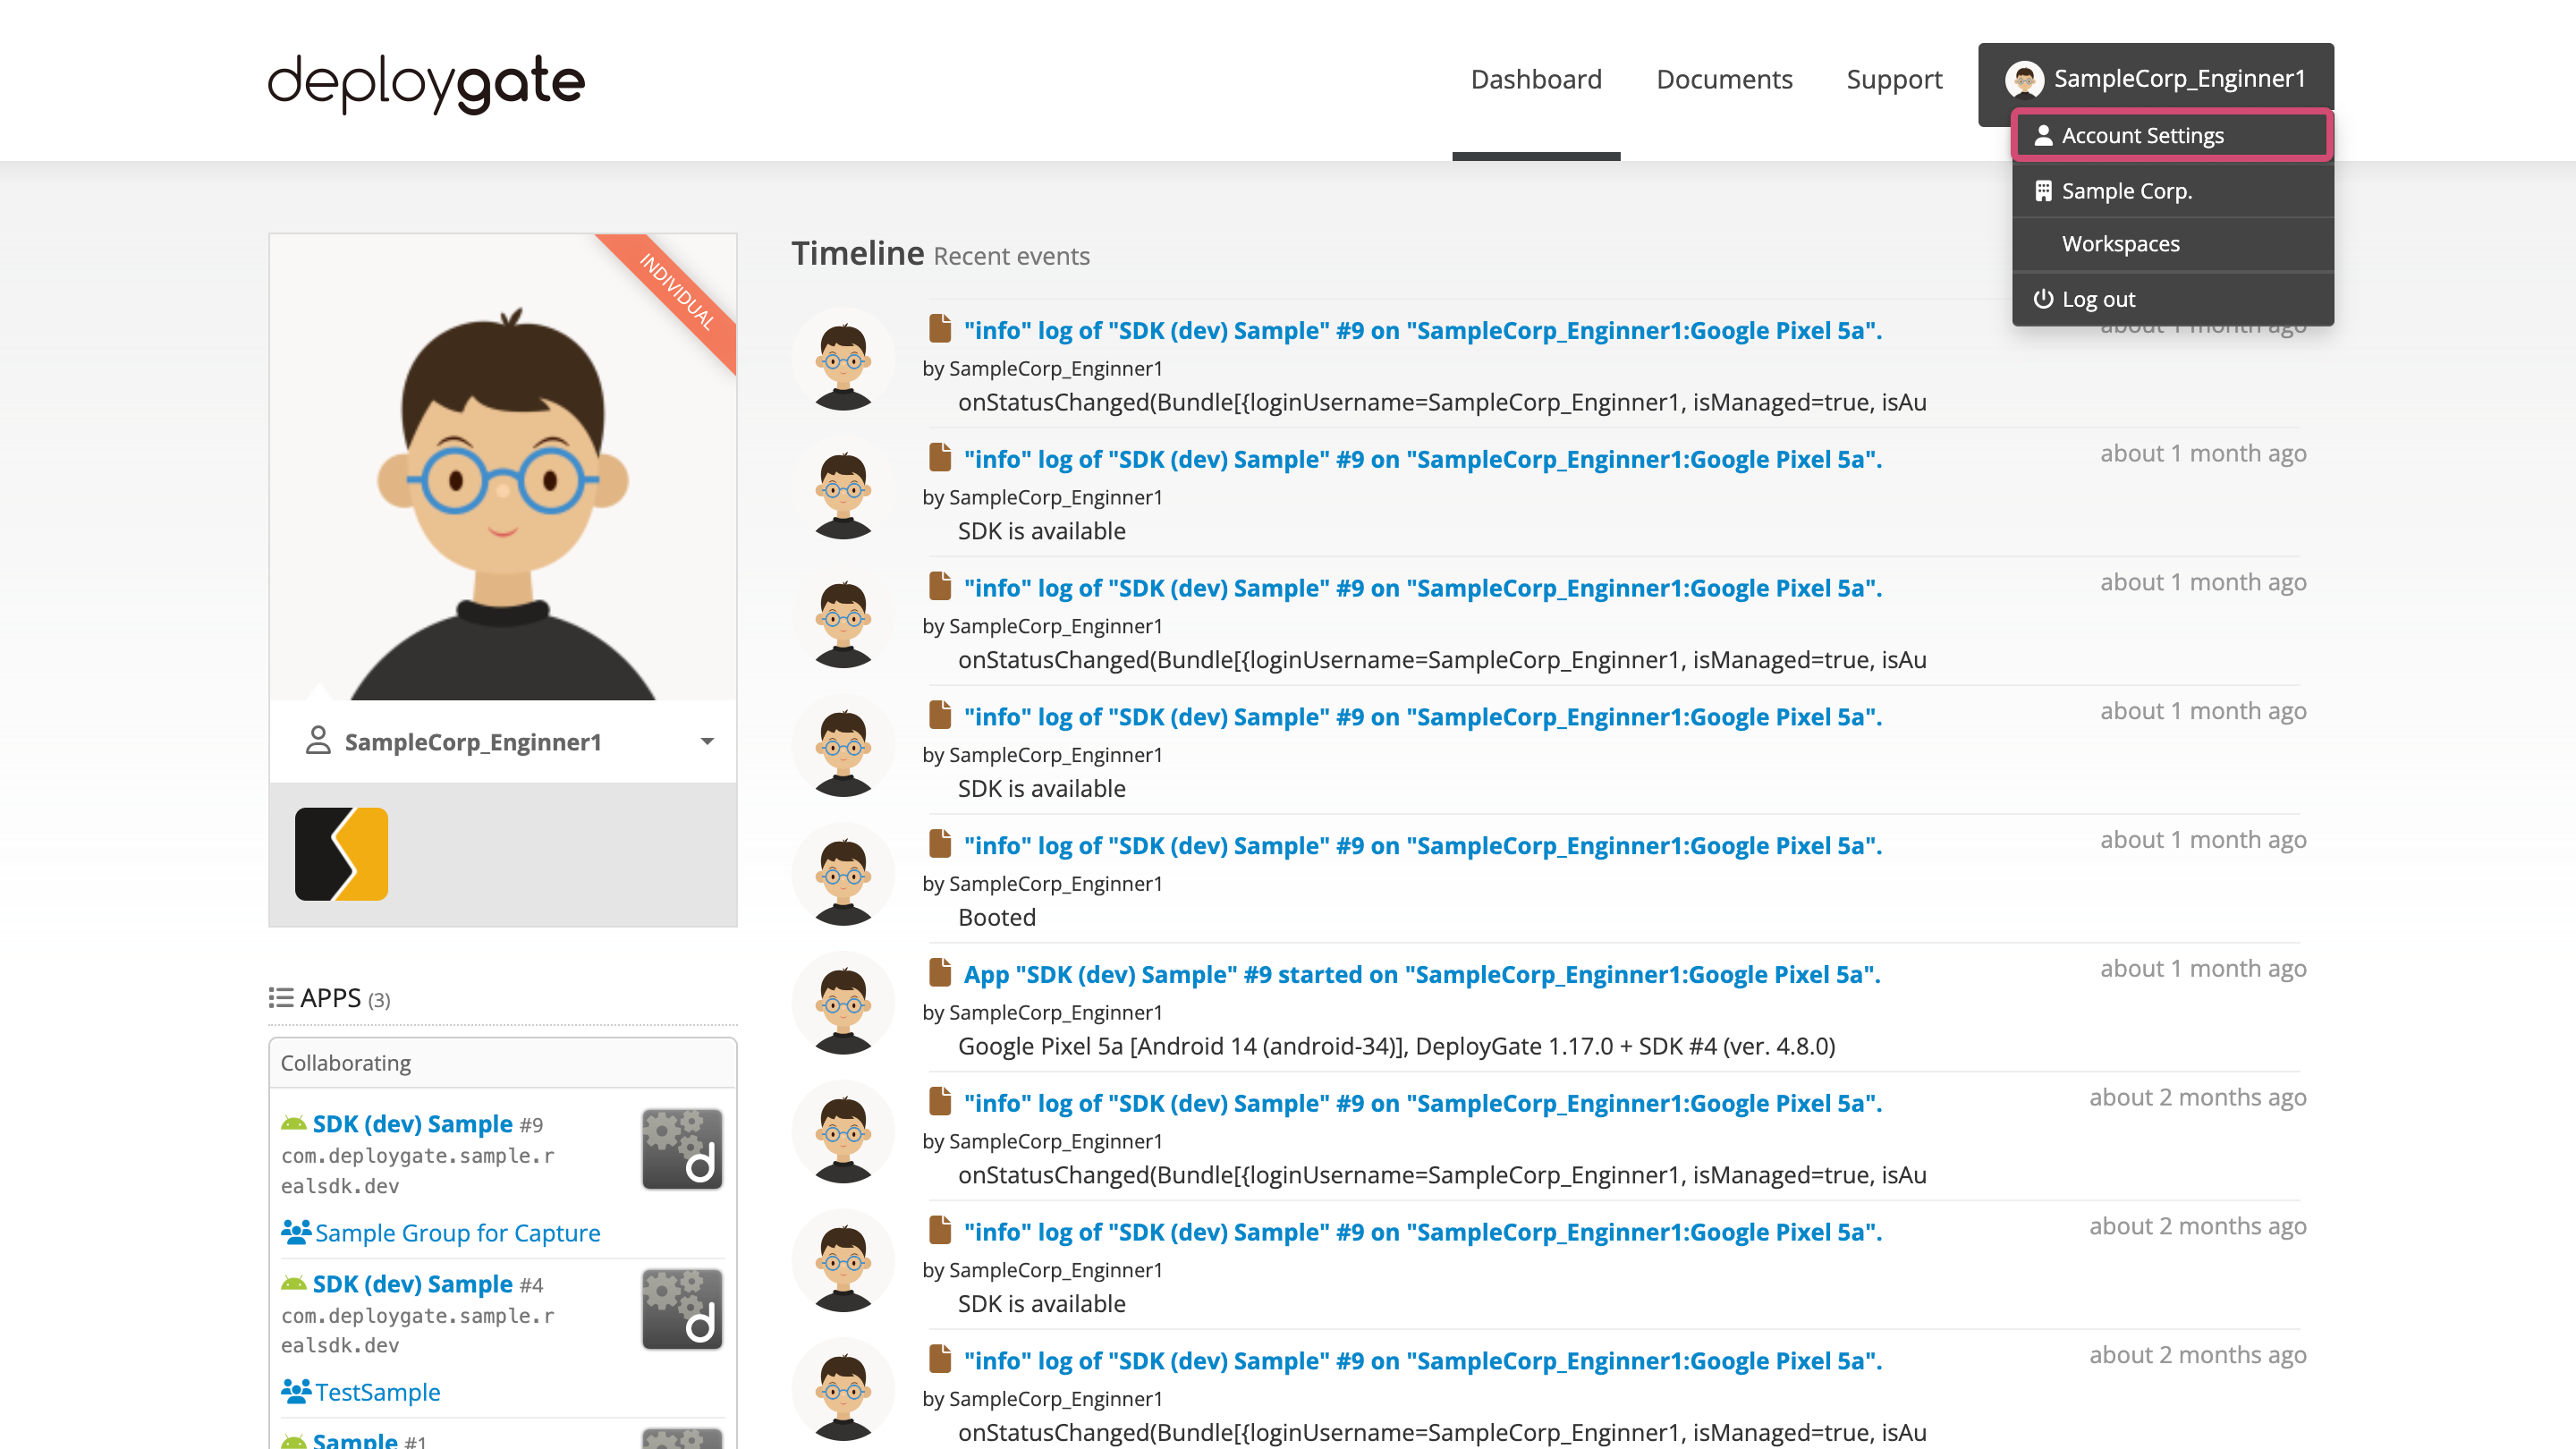The height and width of the screenshot is (1449, 2576).
Task: Open Account Settings from the user menu
Action: pyautogui.click(x=2142, y=135)
